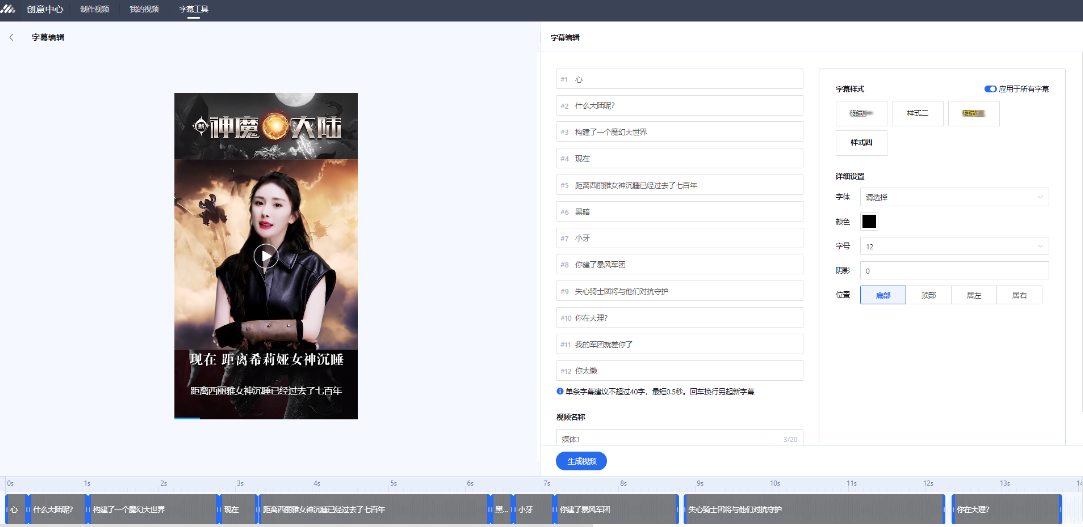
Task: Play the video preview
Action: (266, 256)
